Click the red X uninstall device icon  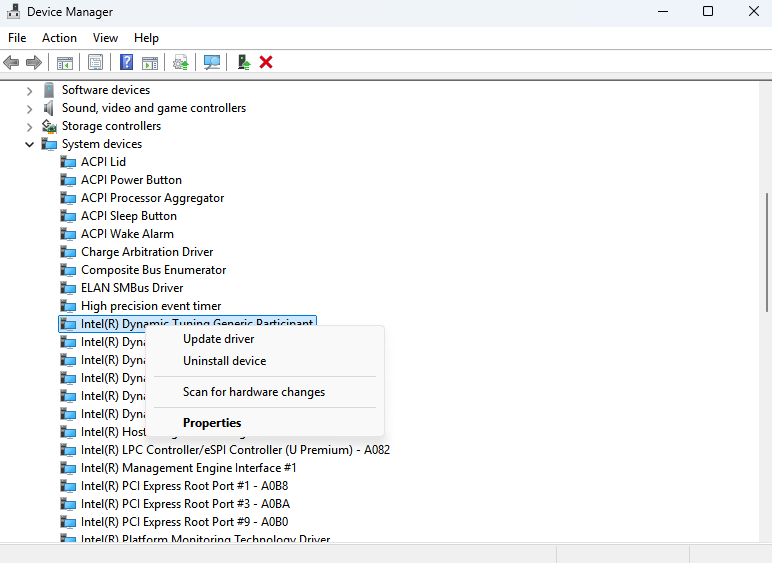click(x=266, y=62)
